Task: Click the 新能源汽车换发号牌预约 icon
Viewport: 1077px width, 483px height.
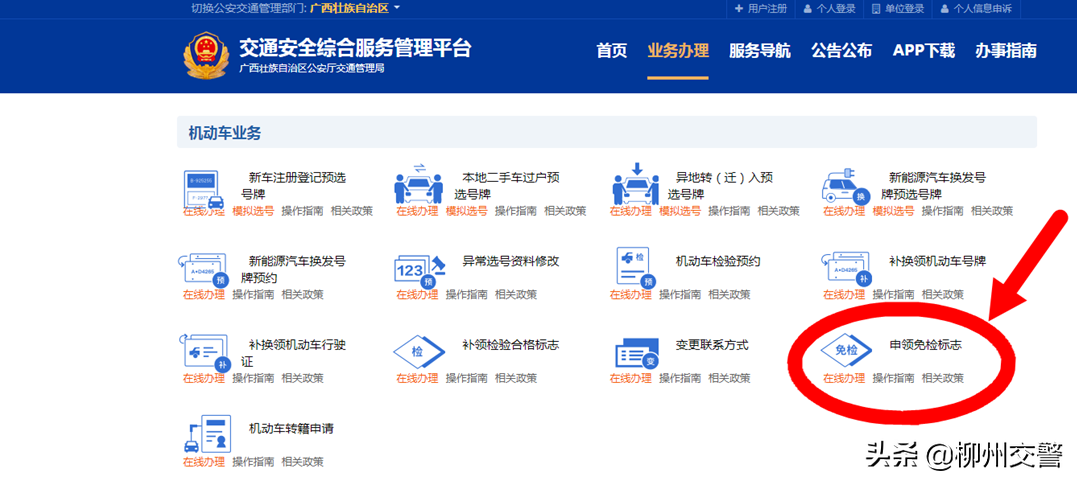Action: pos(204,270)
